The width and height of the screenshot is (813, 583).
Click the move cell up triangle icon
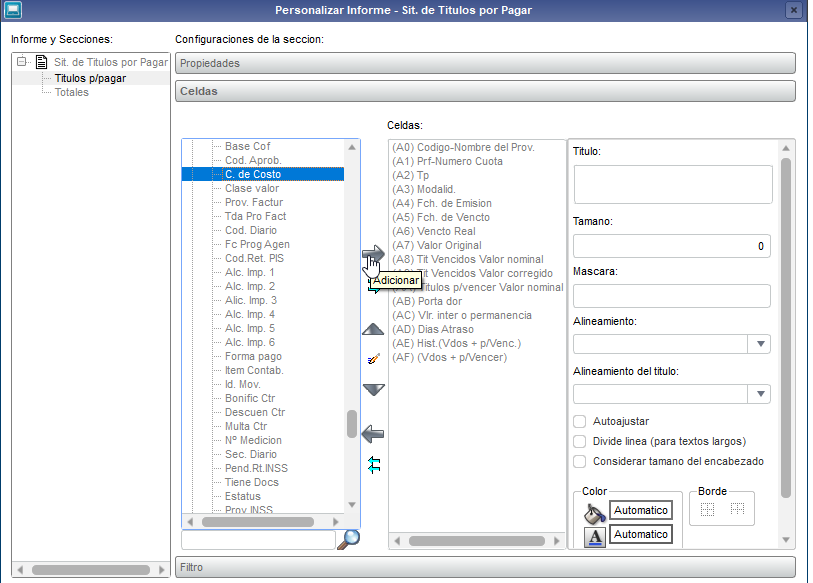pos(373,329)
